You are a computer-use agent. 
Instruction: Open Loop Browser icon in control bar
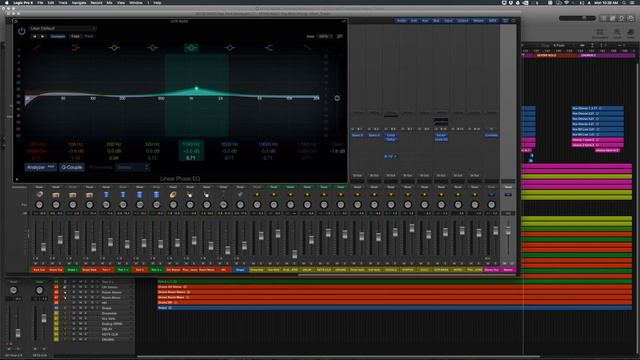(x=622, y=18)
